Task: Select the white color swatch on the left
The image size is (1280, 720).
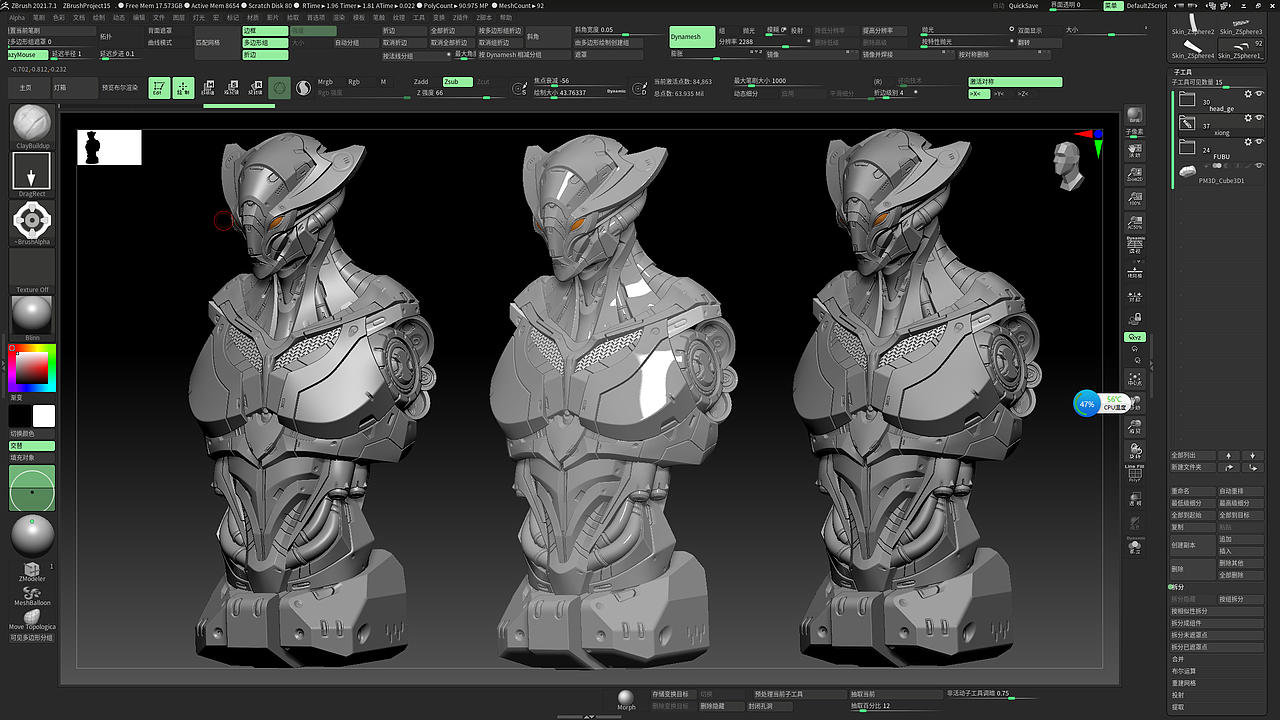Action: click(44, 415)
